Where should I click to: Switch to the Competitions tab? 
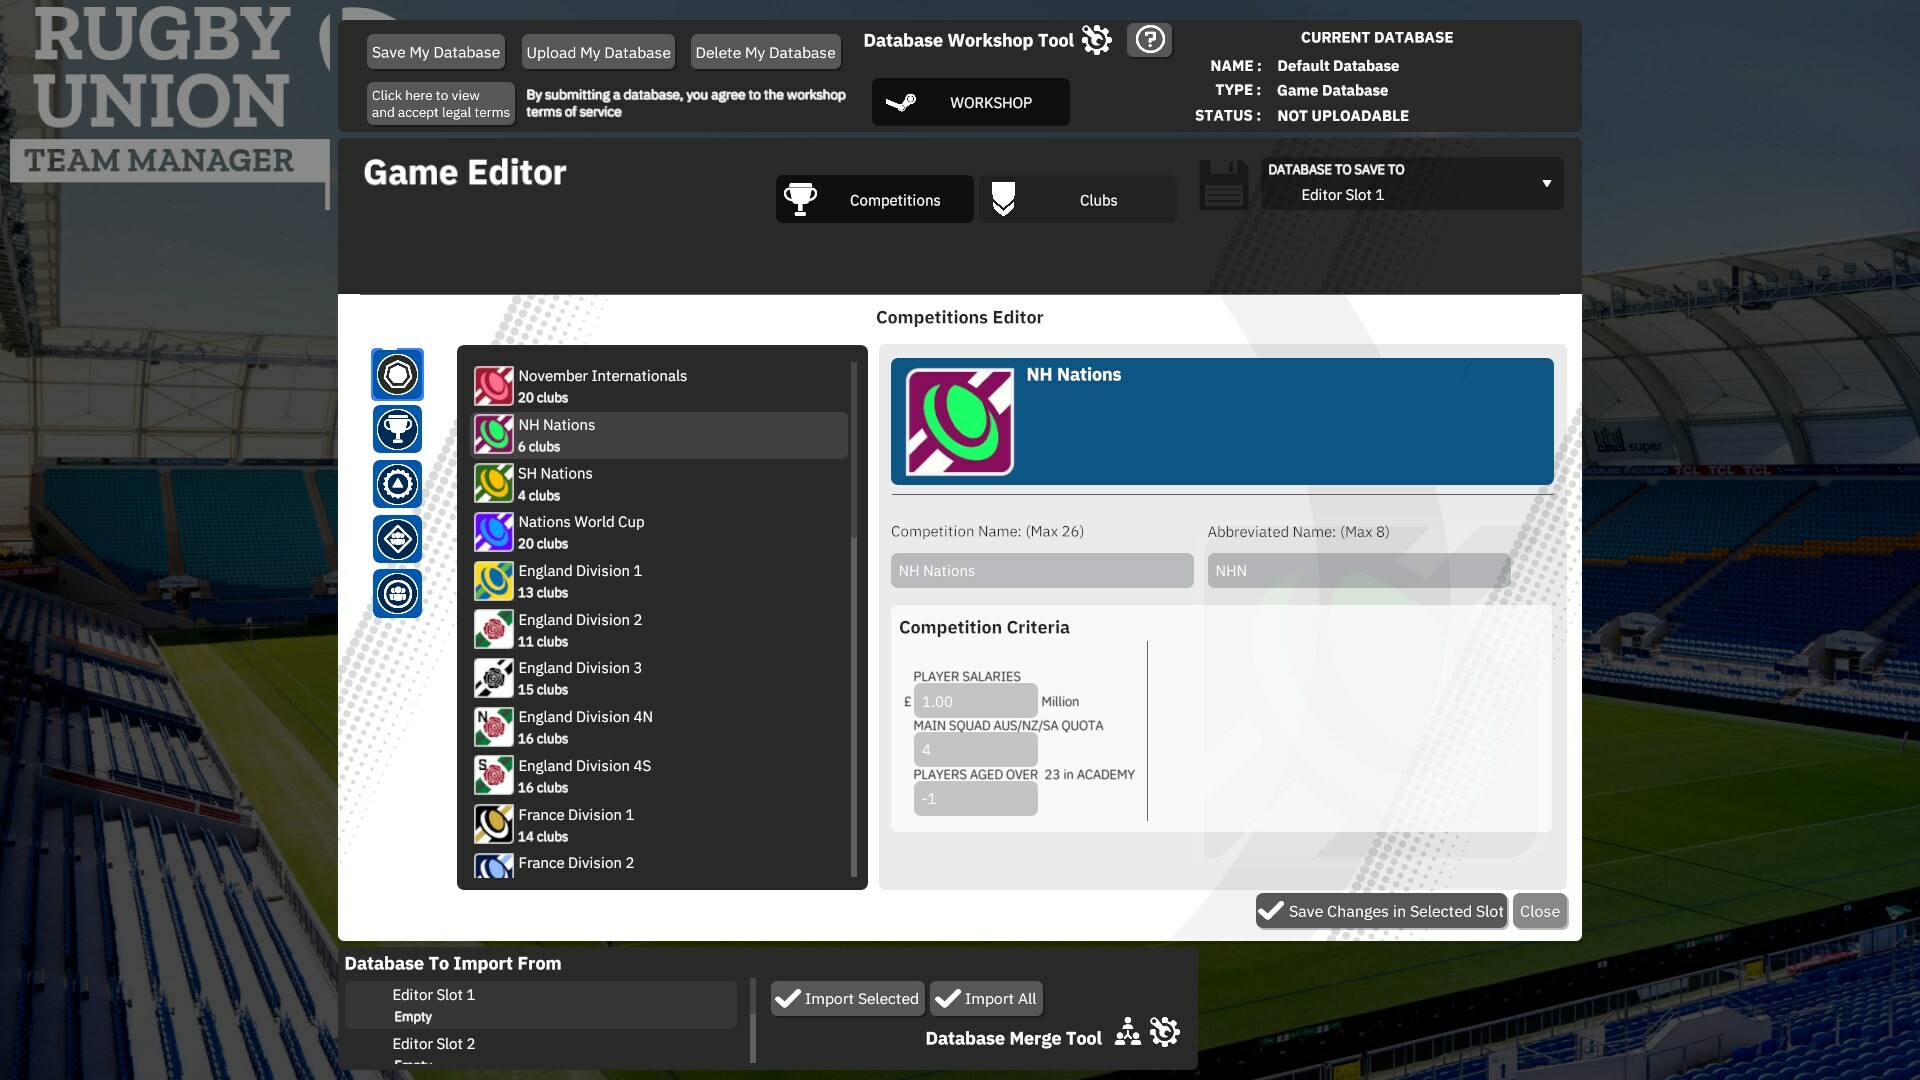coord(873,199)
